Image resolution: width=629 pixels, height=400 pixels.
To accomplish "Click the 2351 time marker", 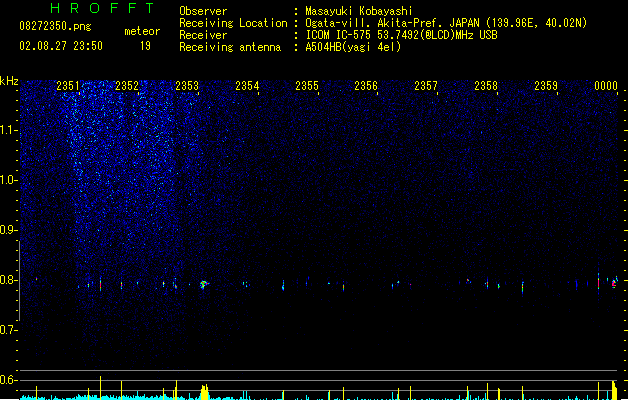I will point(67,85).
